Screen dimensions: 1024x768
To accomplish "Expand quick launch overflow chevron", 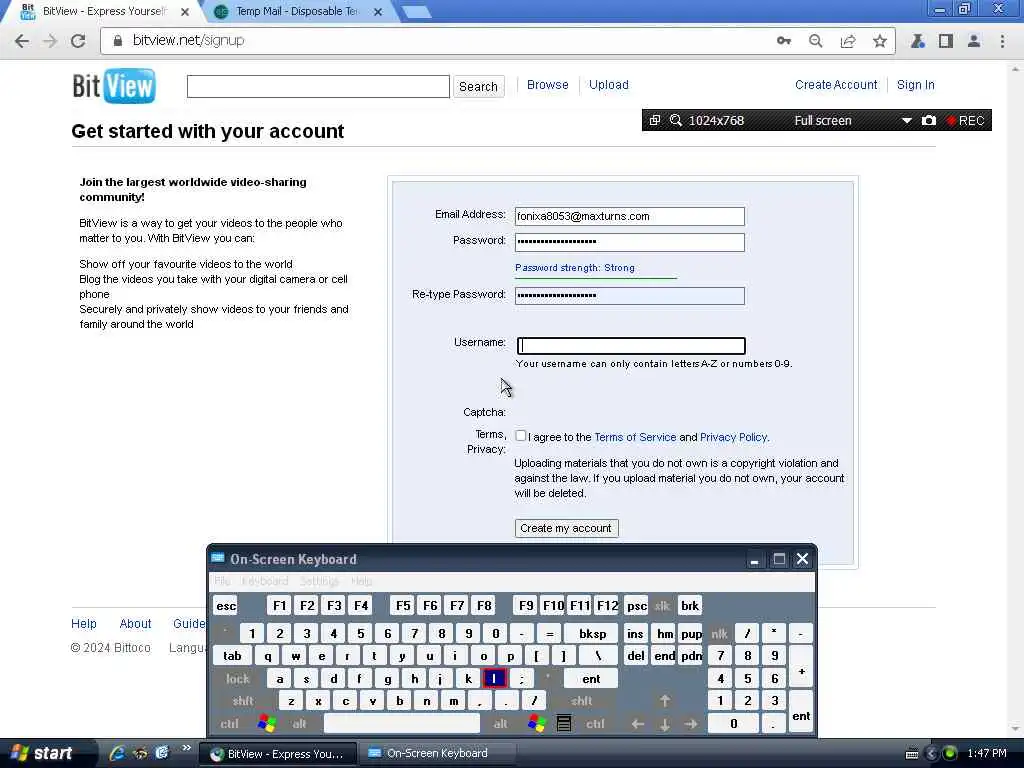I will [186, 748].
